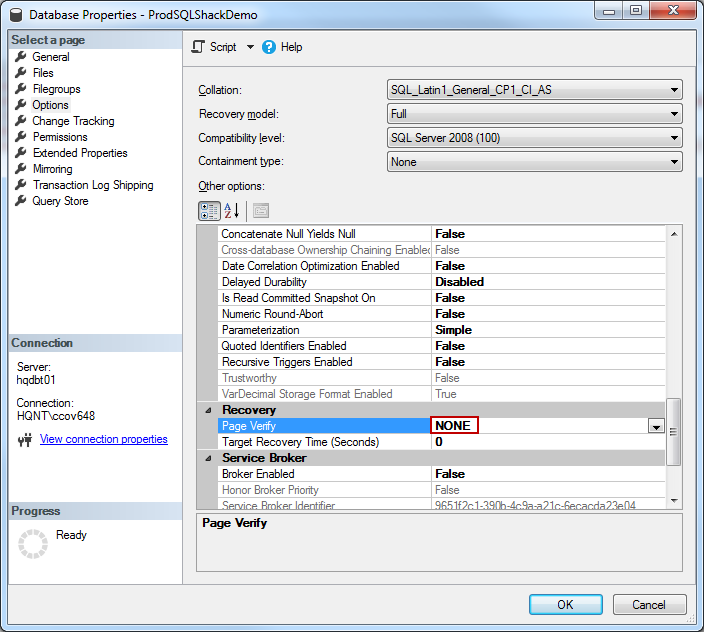Click the property grid vertical scrollbar
The image size is (704, 632).
pos(673,430)
